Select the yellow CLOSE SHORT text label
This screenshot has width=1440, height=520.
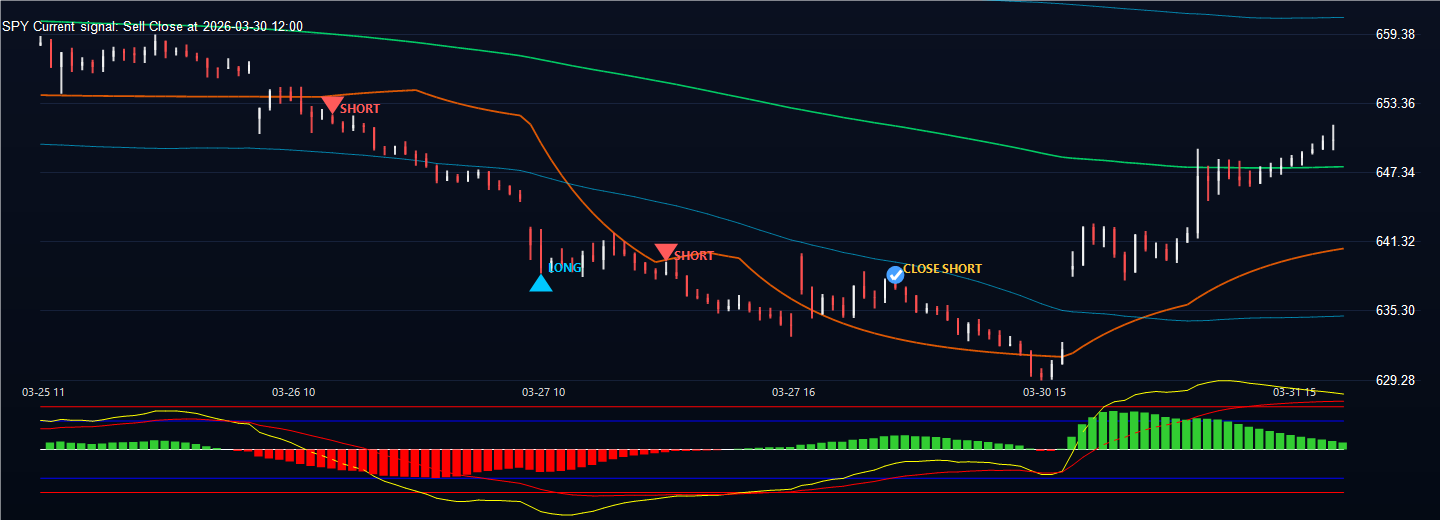(942, 269)
